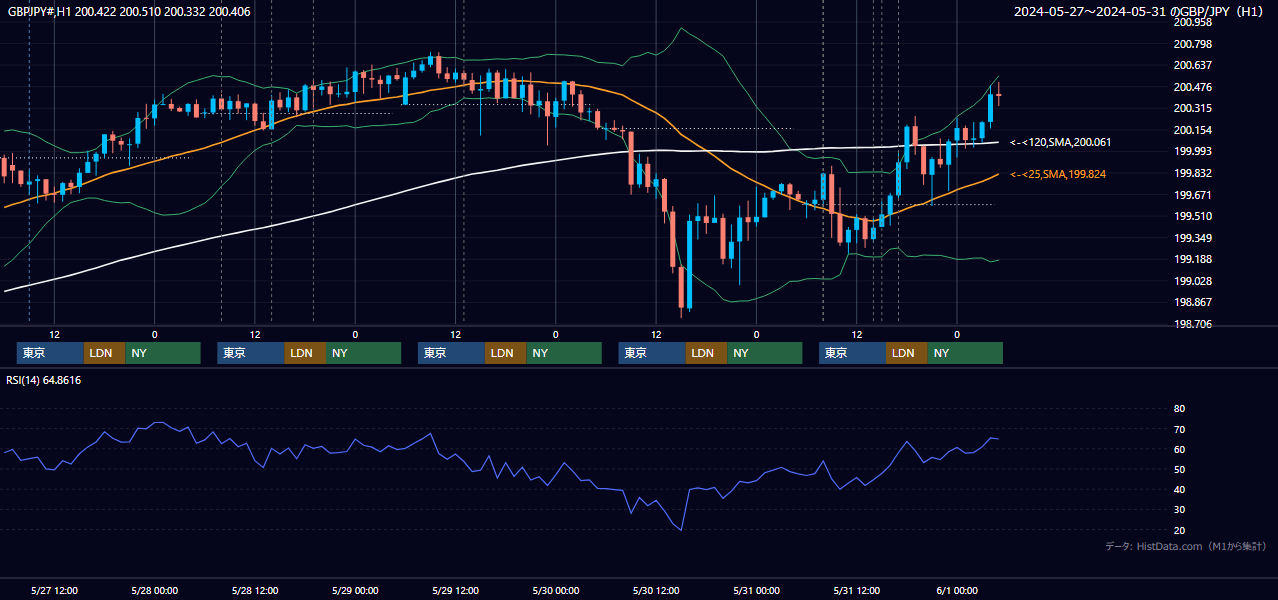
Task: Select the 5/29 12:00 time axis label
Action: coord(456,590)
